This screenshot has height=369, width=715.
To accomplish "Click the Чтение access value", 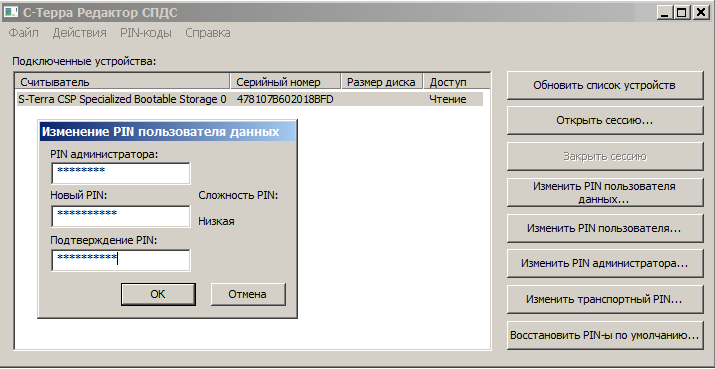I will tap(447, 99).
